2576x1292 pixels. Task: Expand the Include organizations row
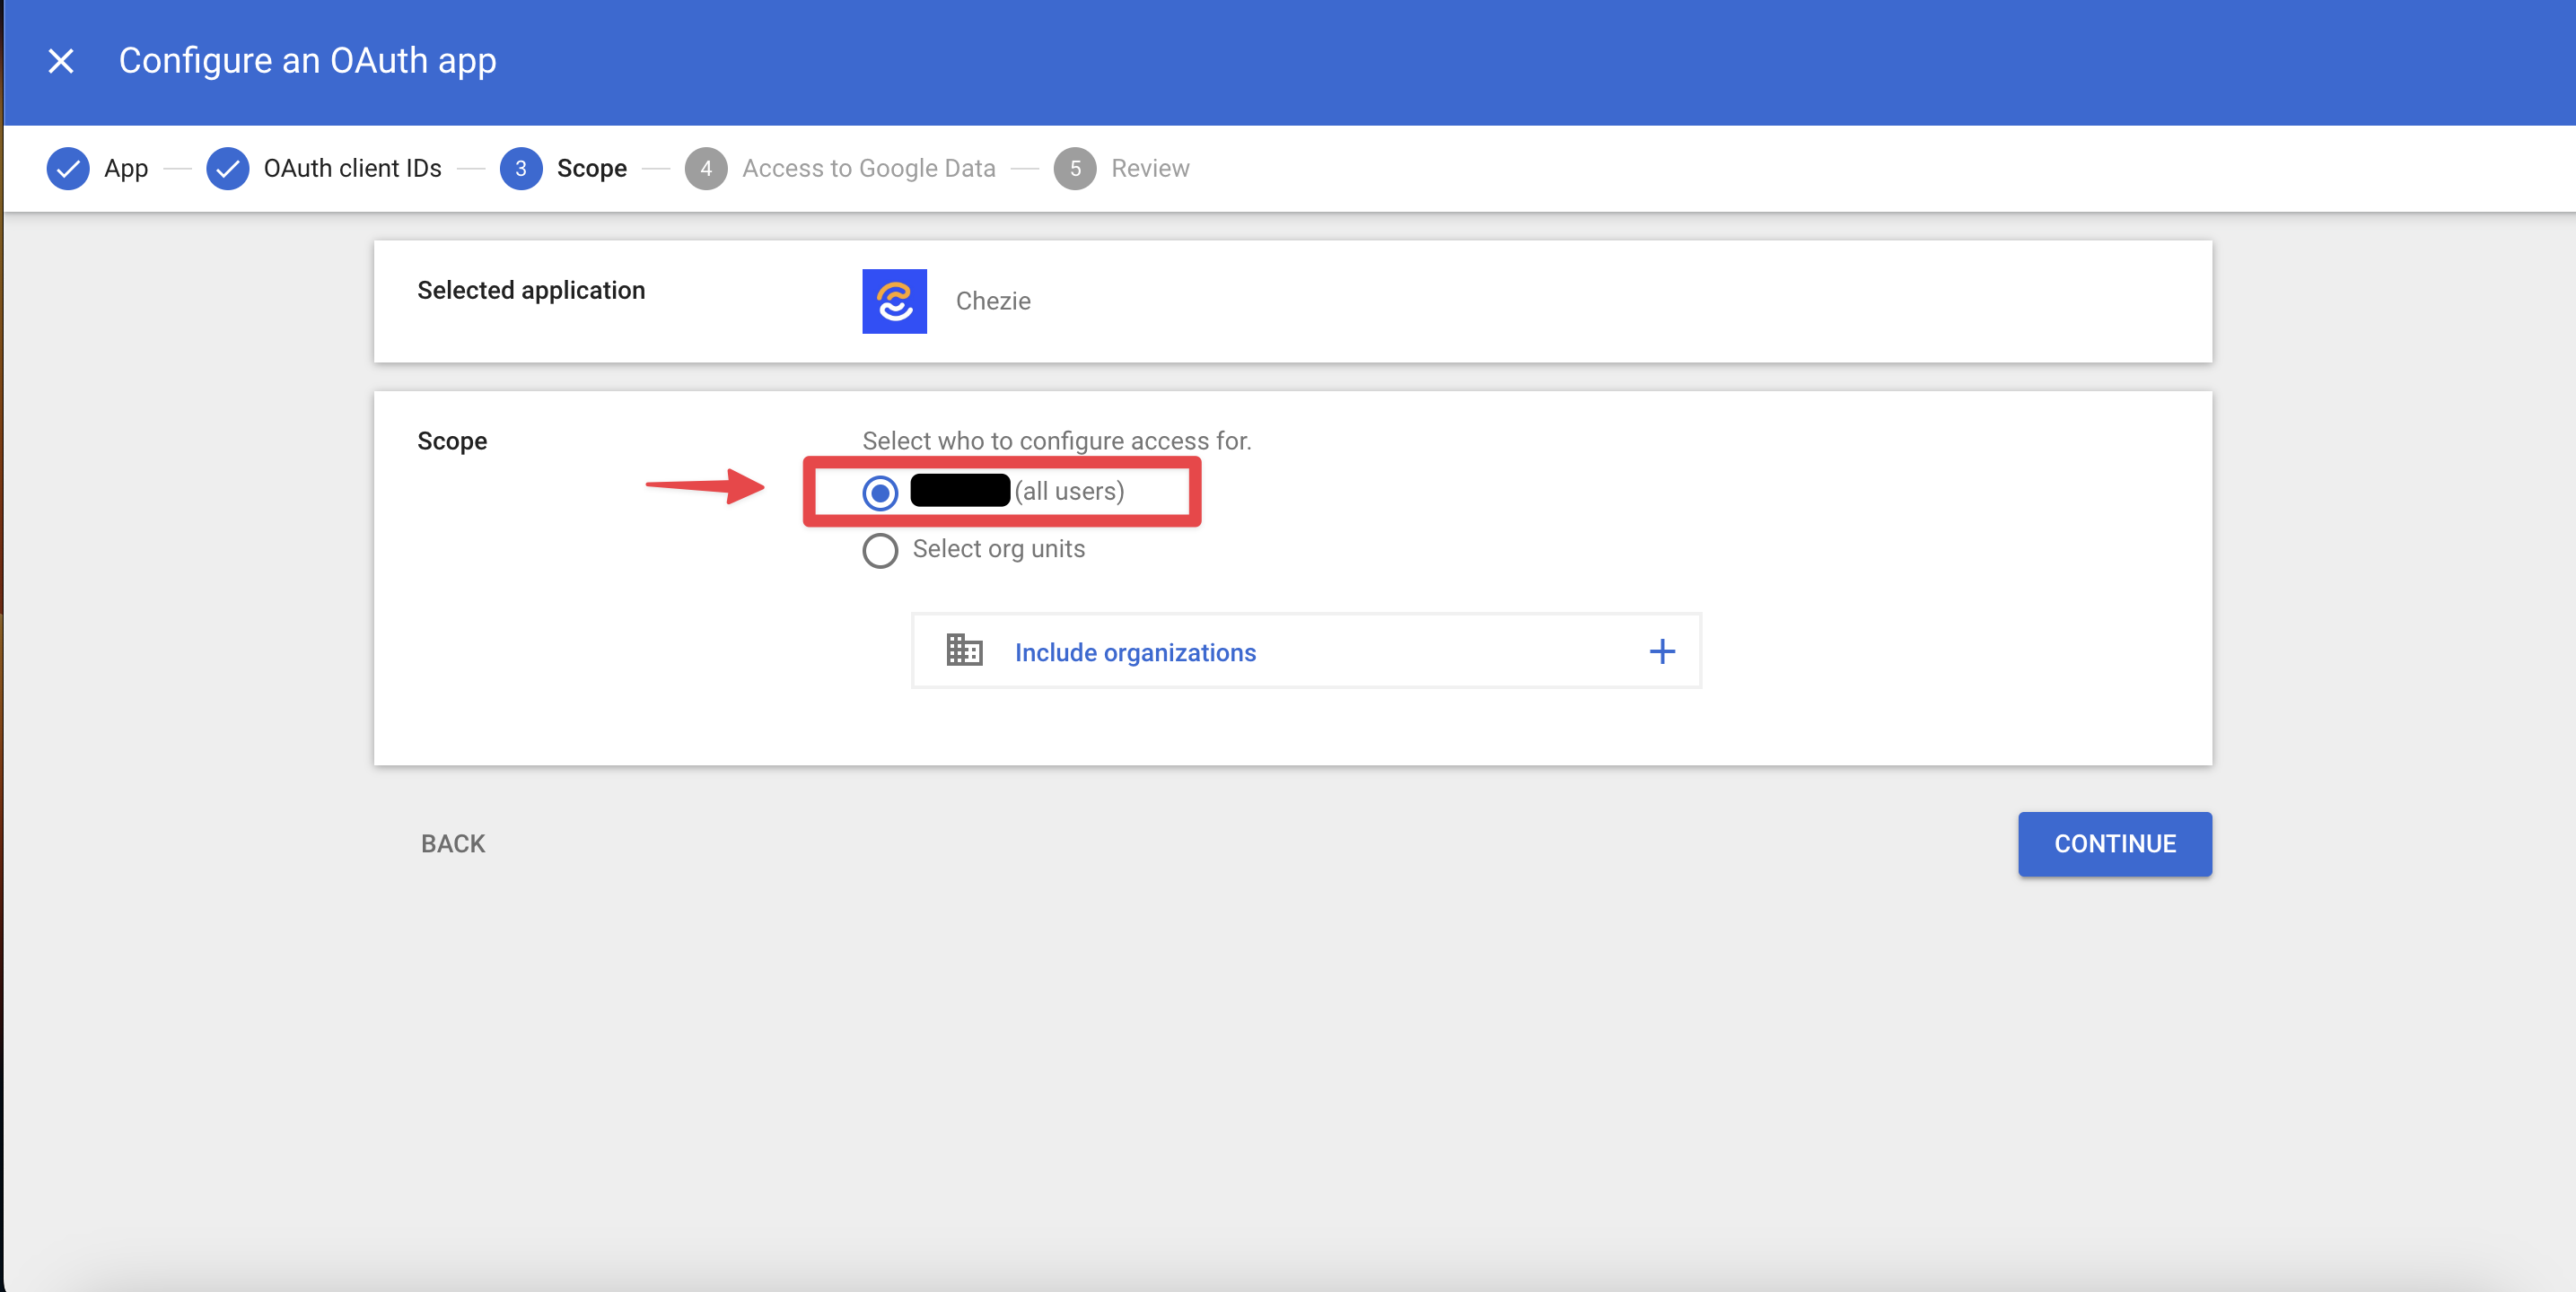pos(1135,652)
